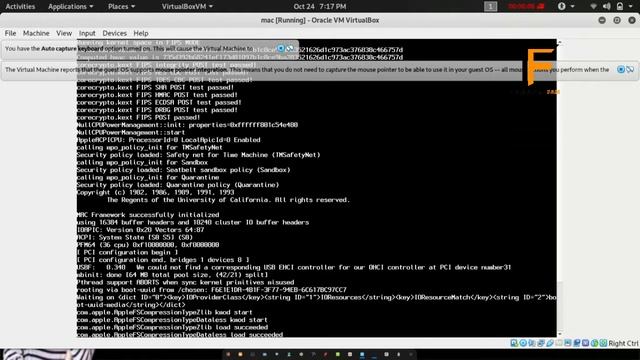640x360 pixels.
Task: Click the keyboard capture status icon
Action: (603, 343)
